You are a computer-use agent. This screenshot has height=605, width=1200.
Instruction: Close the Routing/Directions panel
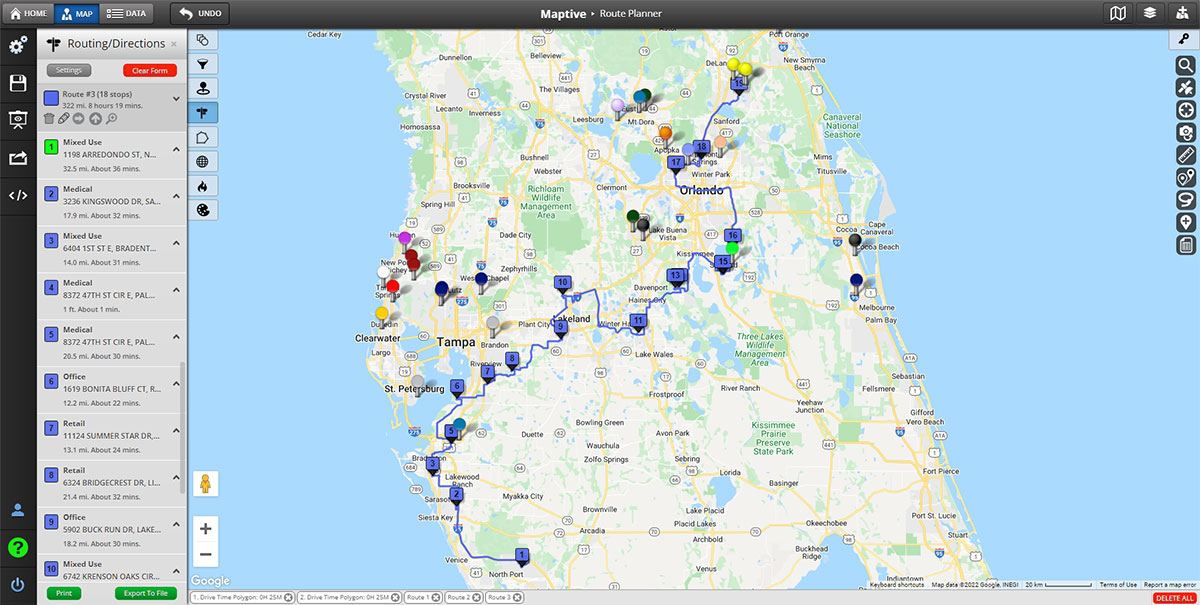point(174,44)
